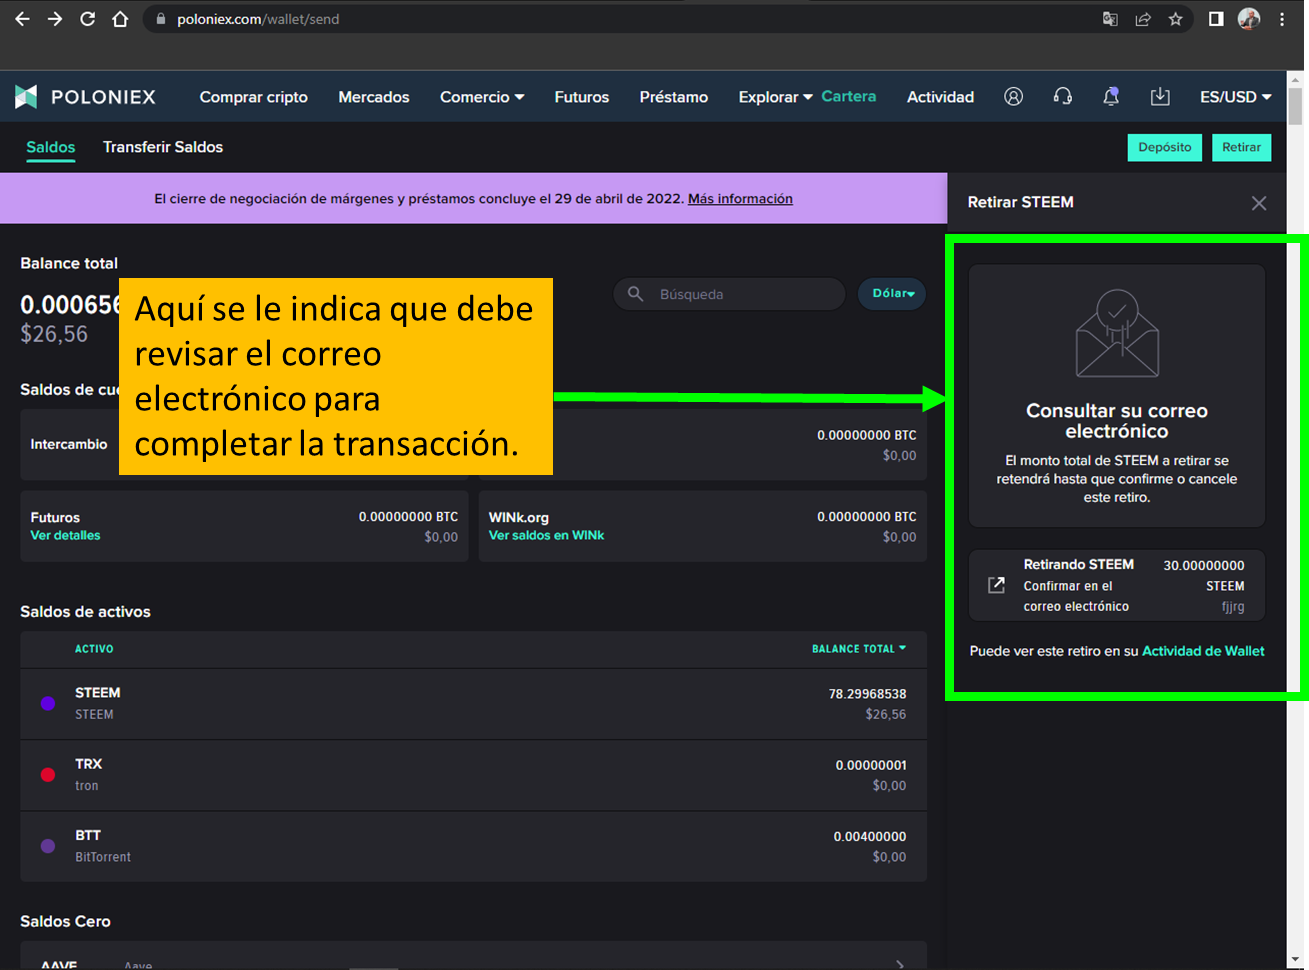Click the WINk.org account card title
The image size is (1309, 970).
coord(519,518)
